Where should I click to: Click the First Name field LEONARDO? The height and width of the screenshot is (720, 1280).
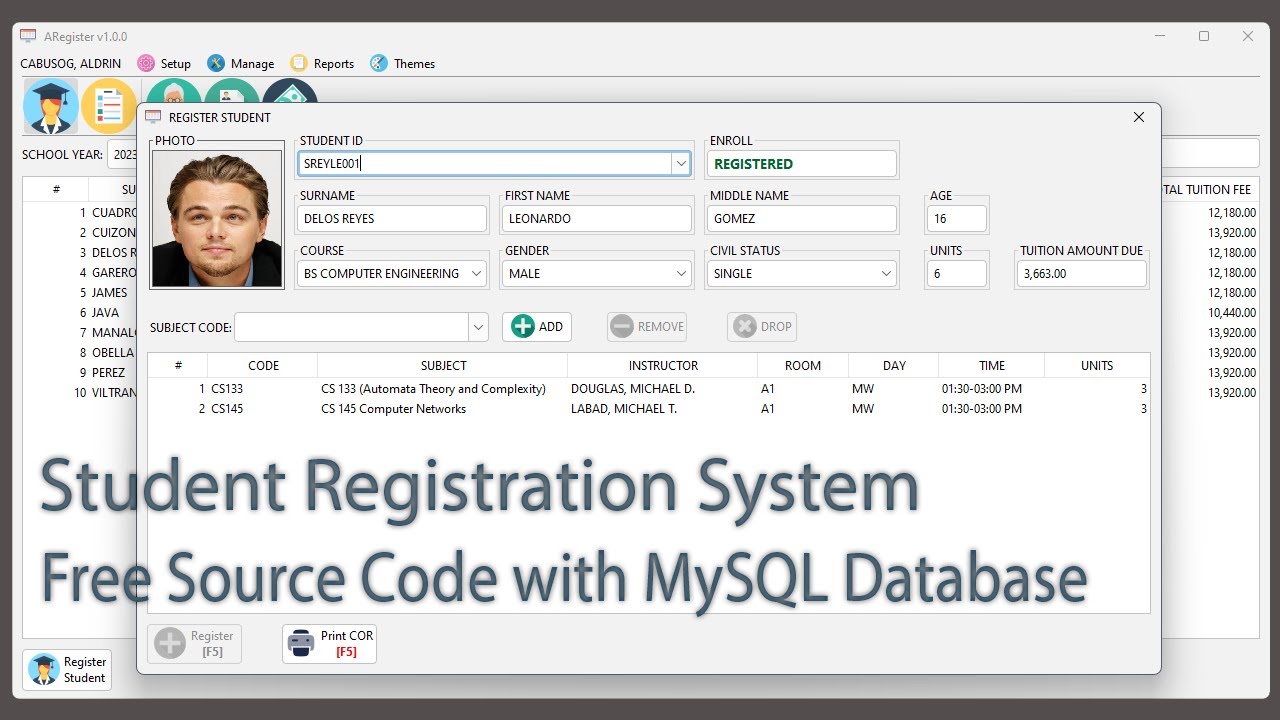[x=597, y=218]
